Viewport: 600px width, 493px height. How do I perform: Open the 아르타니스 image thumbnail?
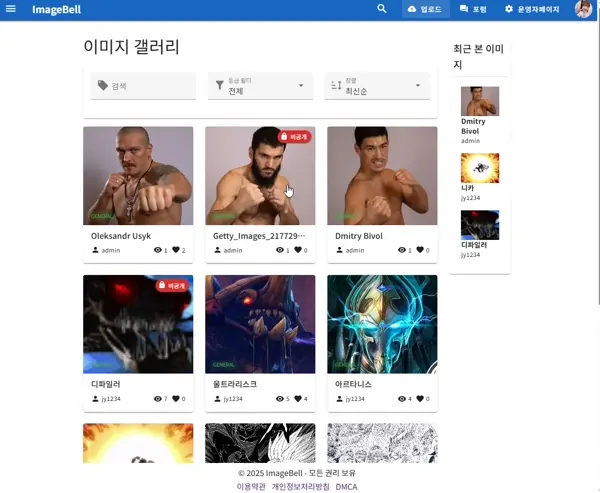click(382, 324)
